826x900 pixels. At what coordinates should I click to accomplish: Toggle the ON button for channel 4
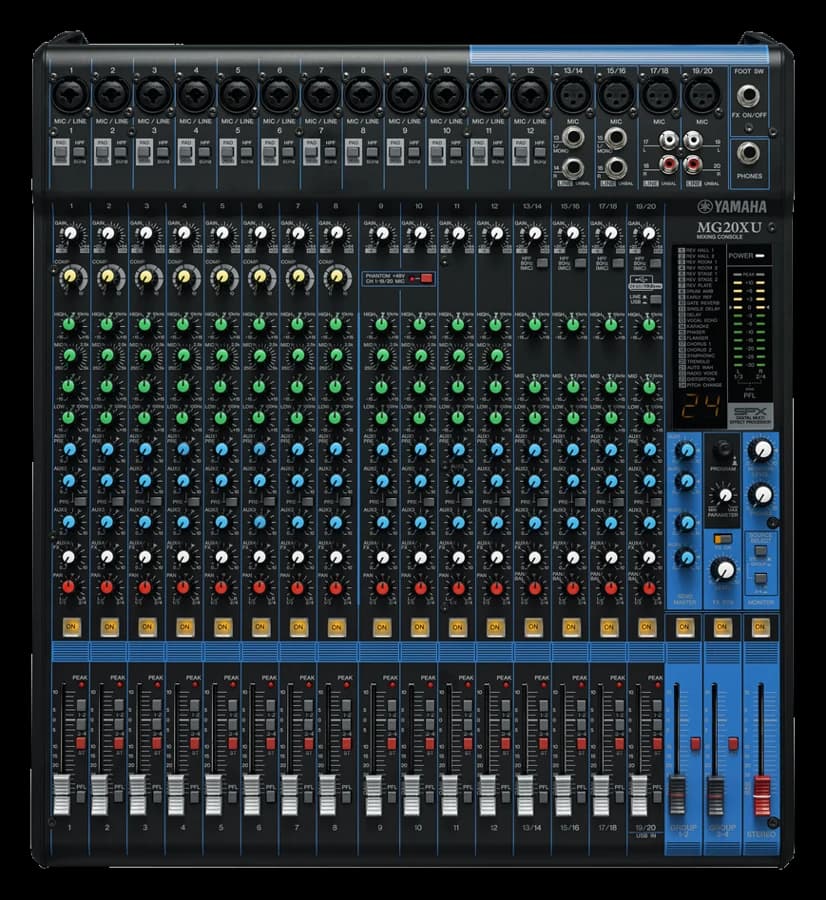click(184, 627)
